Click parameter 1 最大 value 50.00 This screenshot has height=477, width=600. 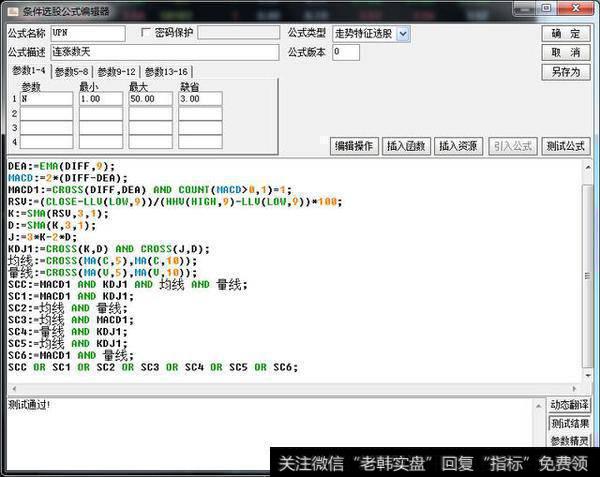click(x=150, y=99)
